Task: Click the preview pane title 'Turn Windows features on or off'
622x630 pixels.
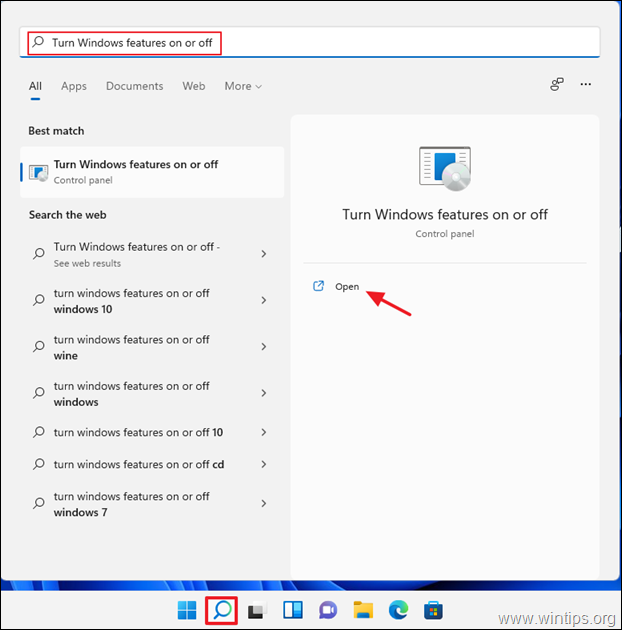Action: (x=445, y=215)
